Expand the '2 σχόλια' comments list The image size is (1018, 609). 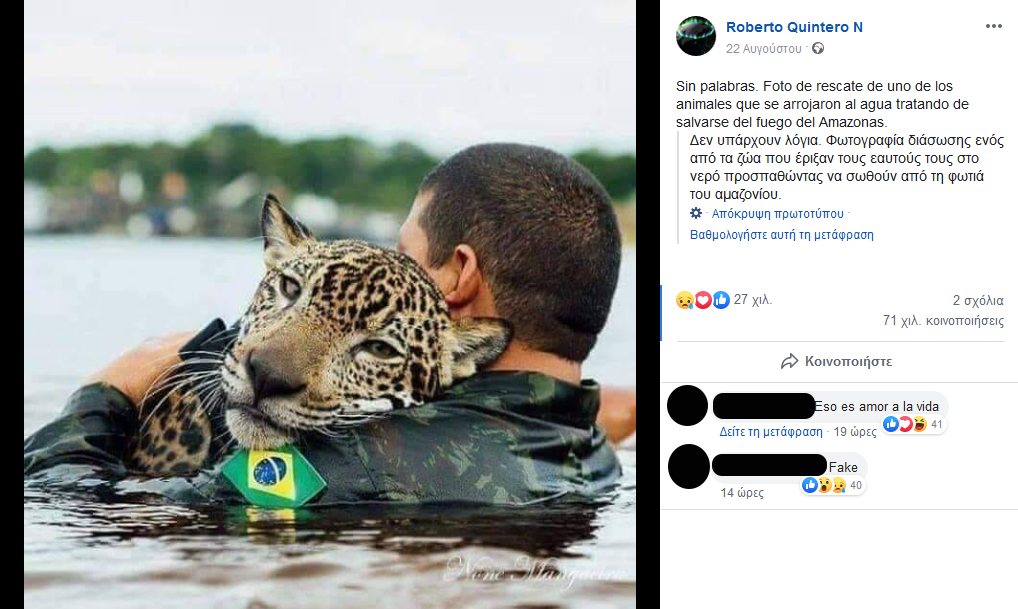click(978, 300)
